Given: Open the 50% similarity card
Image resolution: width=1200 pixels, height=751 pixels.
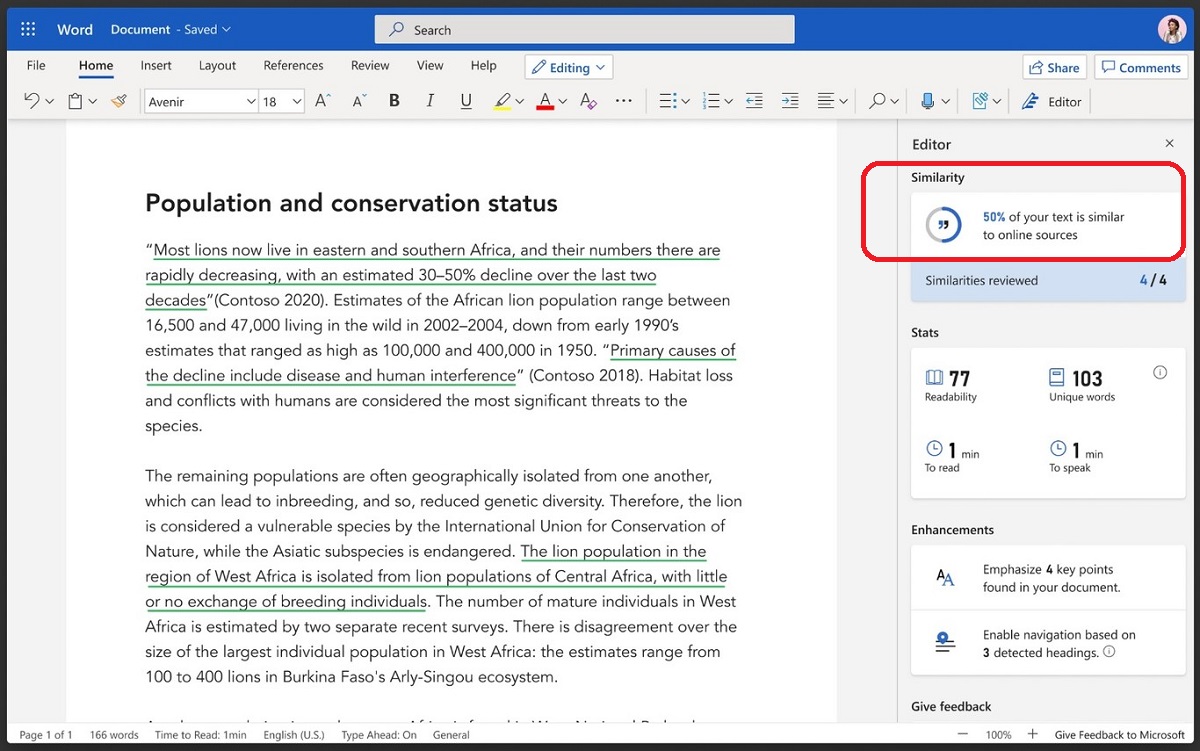Looking at the screenshot, I should click(1048, 226).
